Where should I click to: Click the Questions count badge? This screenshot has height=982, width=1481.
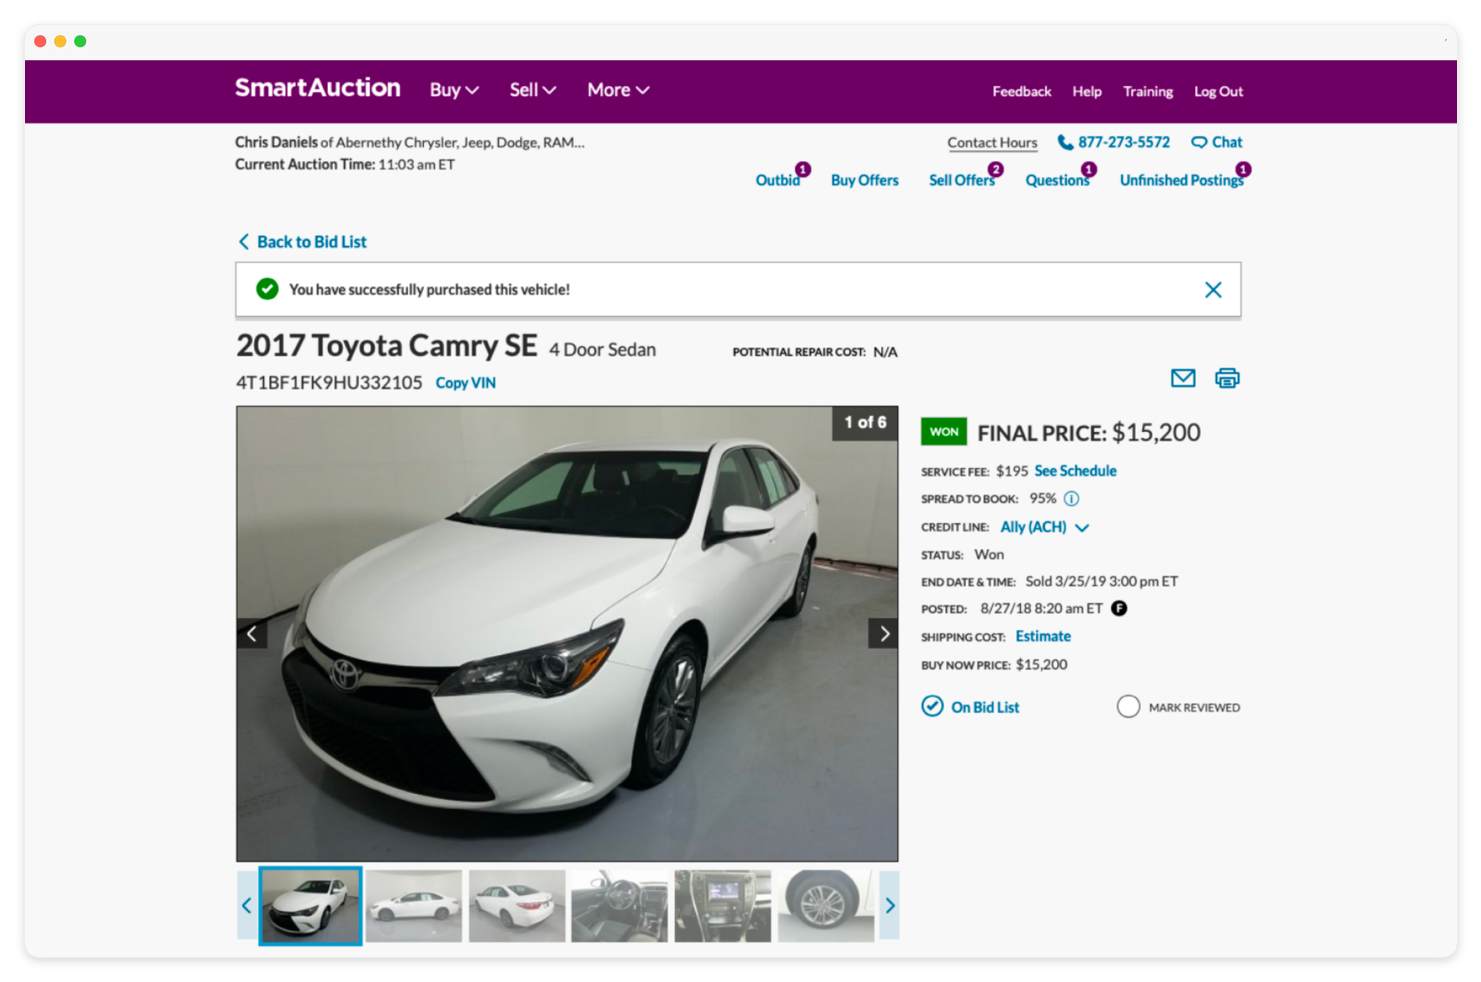(x=1089, y=169)
